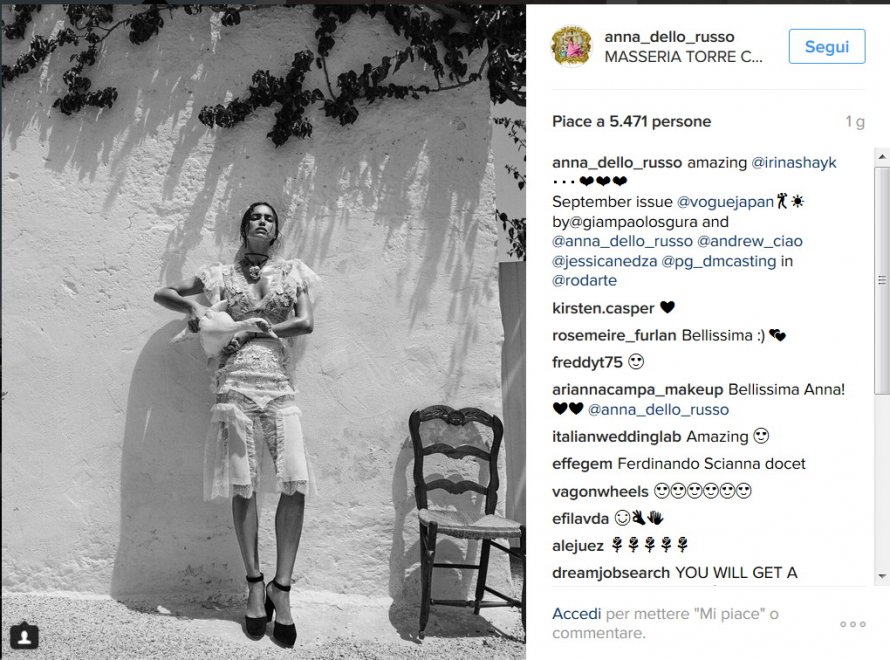
Task: Open the MASSERIA TORRE C... location link
Action: [x=683, y=57]
